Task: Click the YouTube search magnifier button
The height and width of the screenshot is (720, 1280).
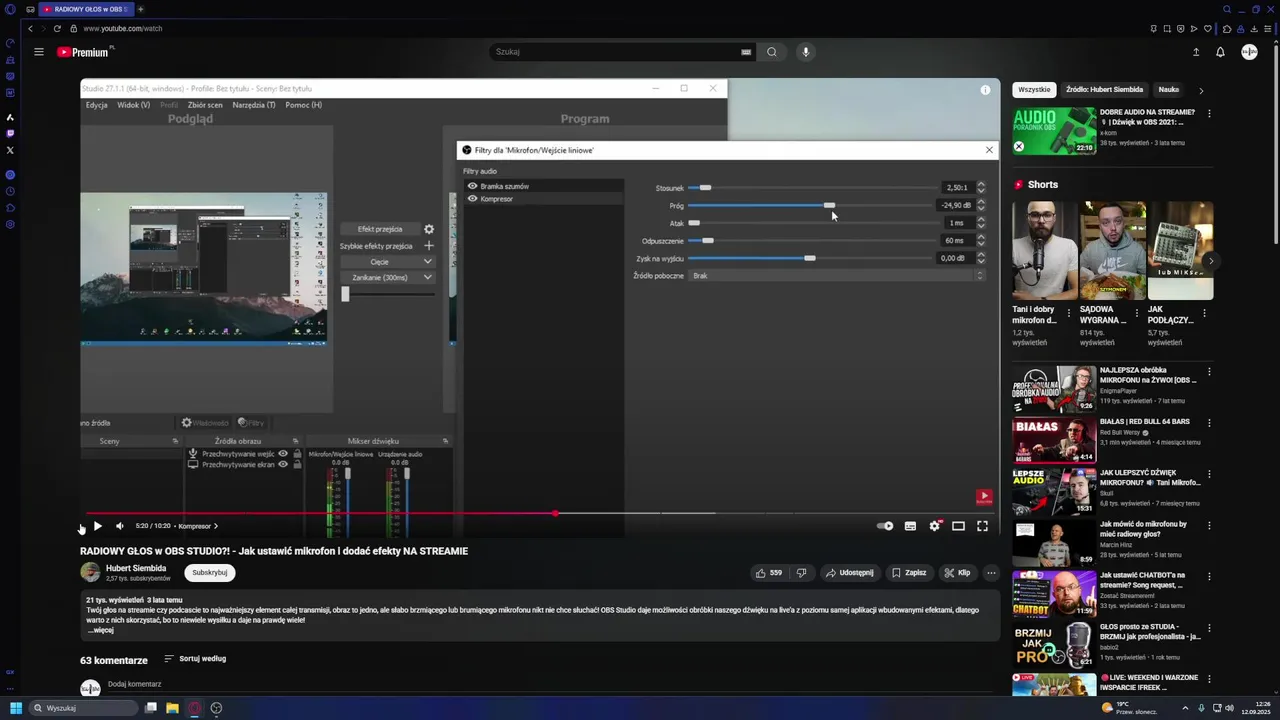Action: (772, 52)
